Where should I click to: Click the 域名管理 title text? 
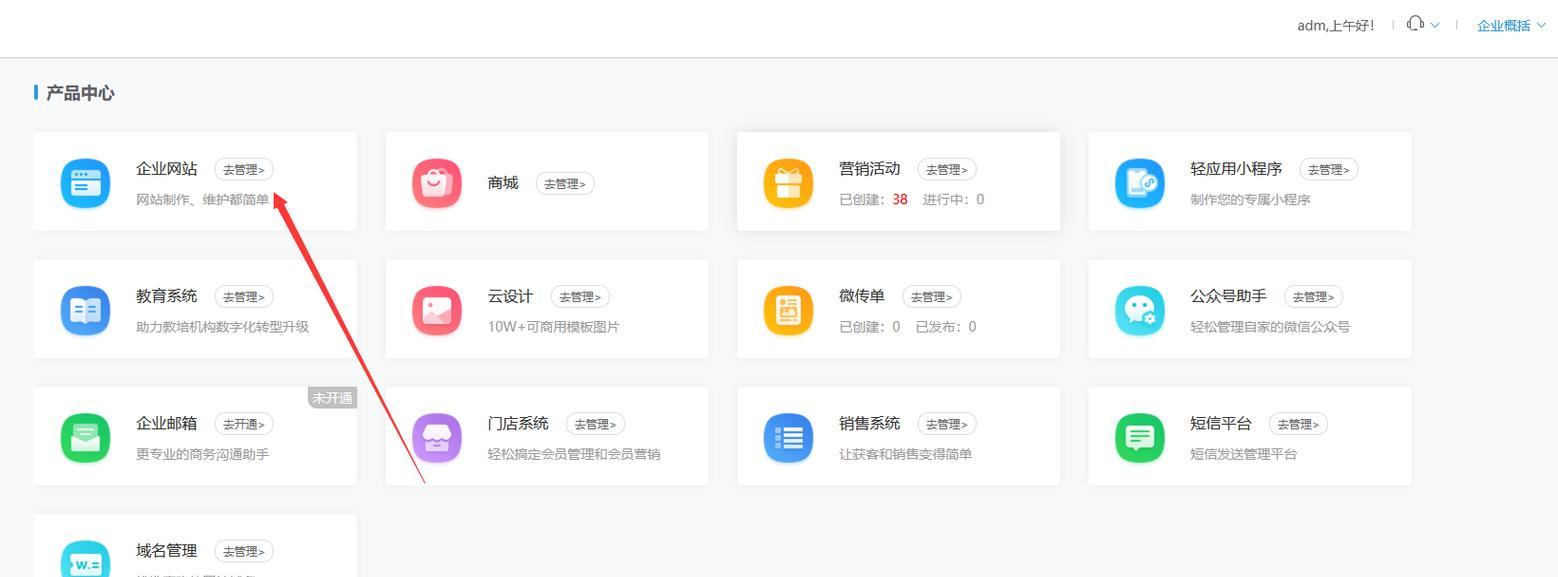[x=166, y=550]
